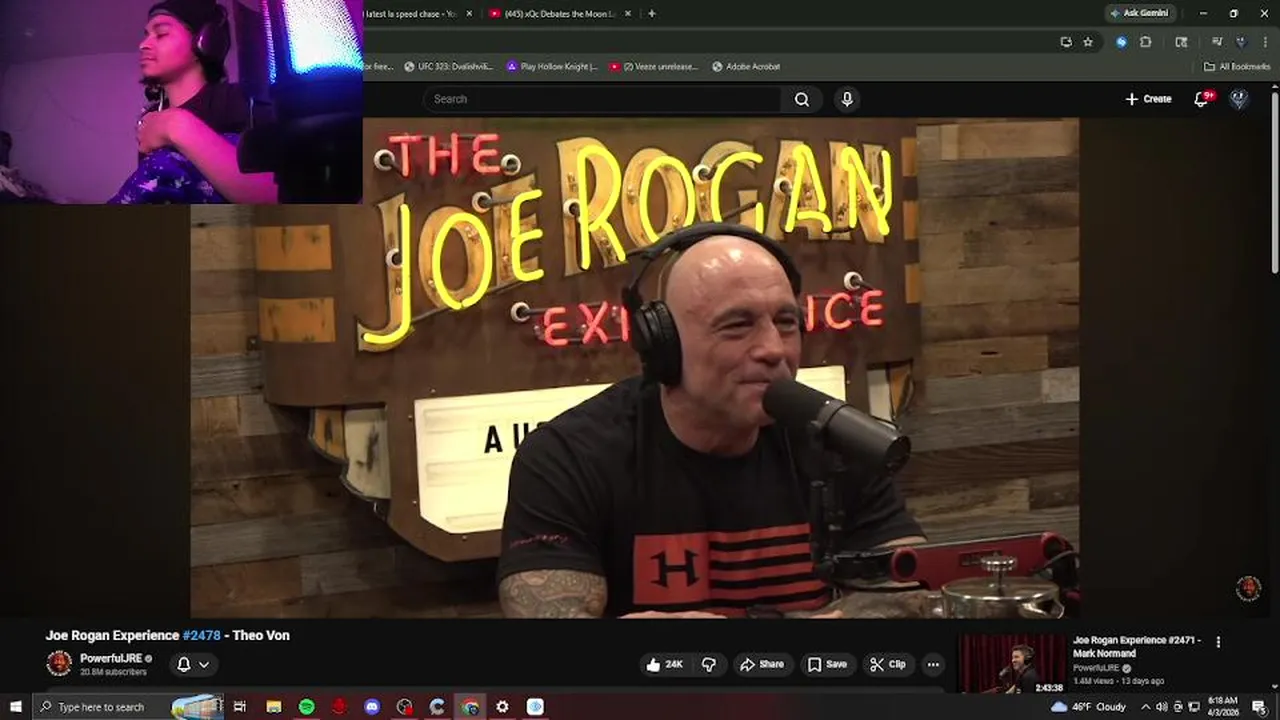The width and height of the screenshot is (1280, 720).
Task: Open Spotify from the taskbar
Action: 306,707
